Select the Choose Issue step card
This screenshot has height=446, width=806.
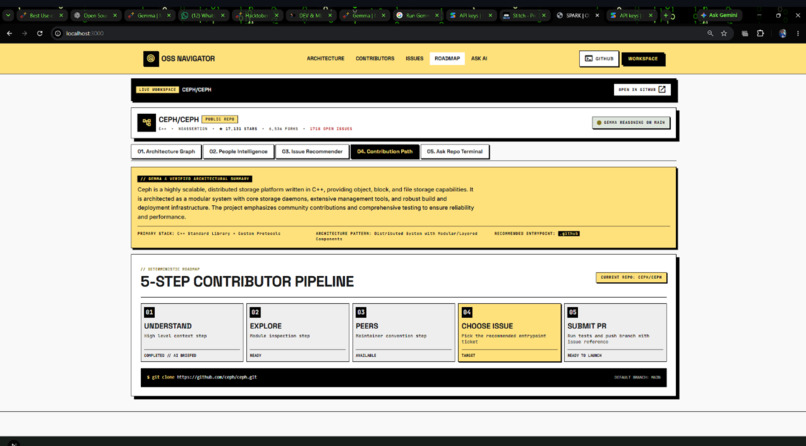(x=509, y=332)
